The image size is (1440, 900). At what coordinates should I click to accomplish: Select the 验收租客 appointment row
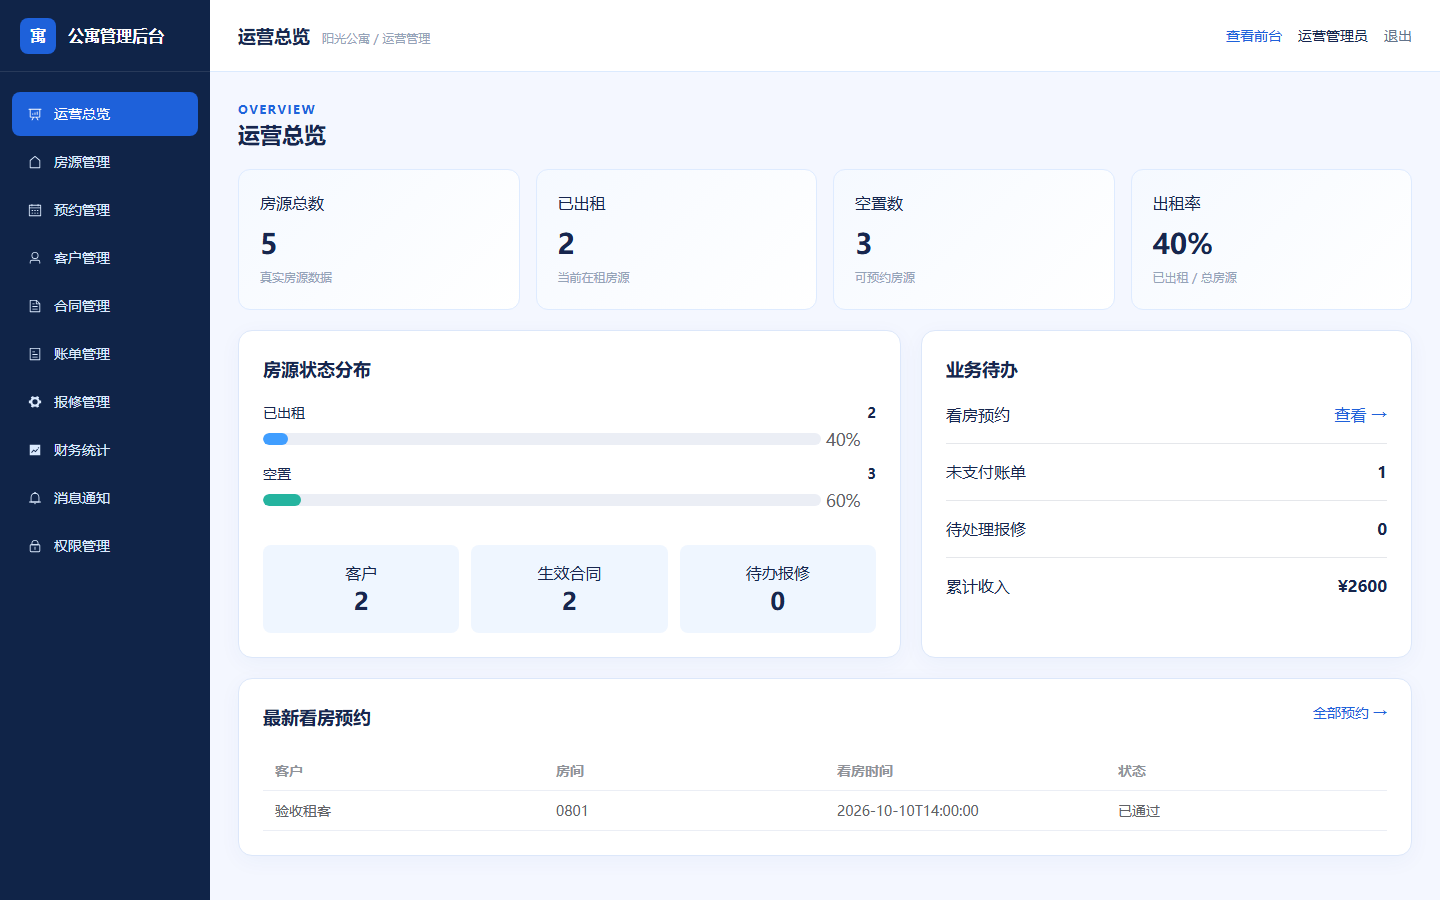(825, 811)
